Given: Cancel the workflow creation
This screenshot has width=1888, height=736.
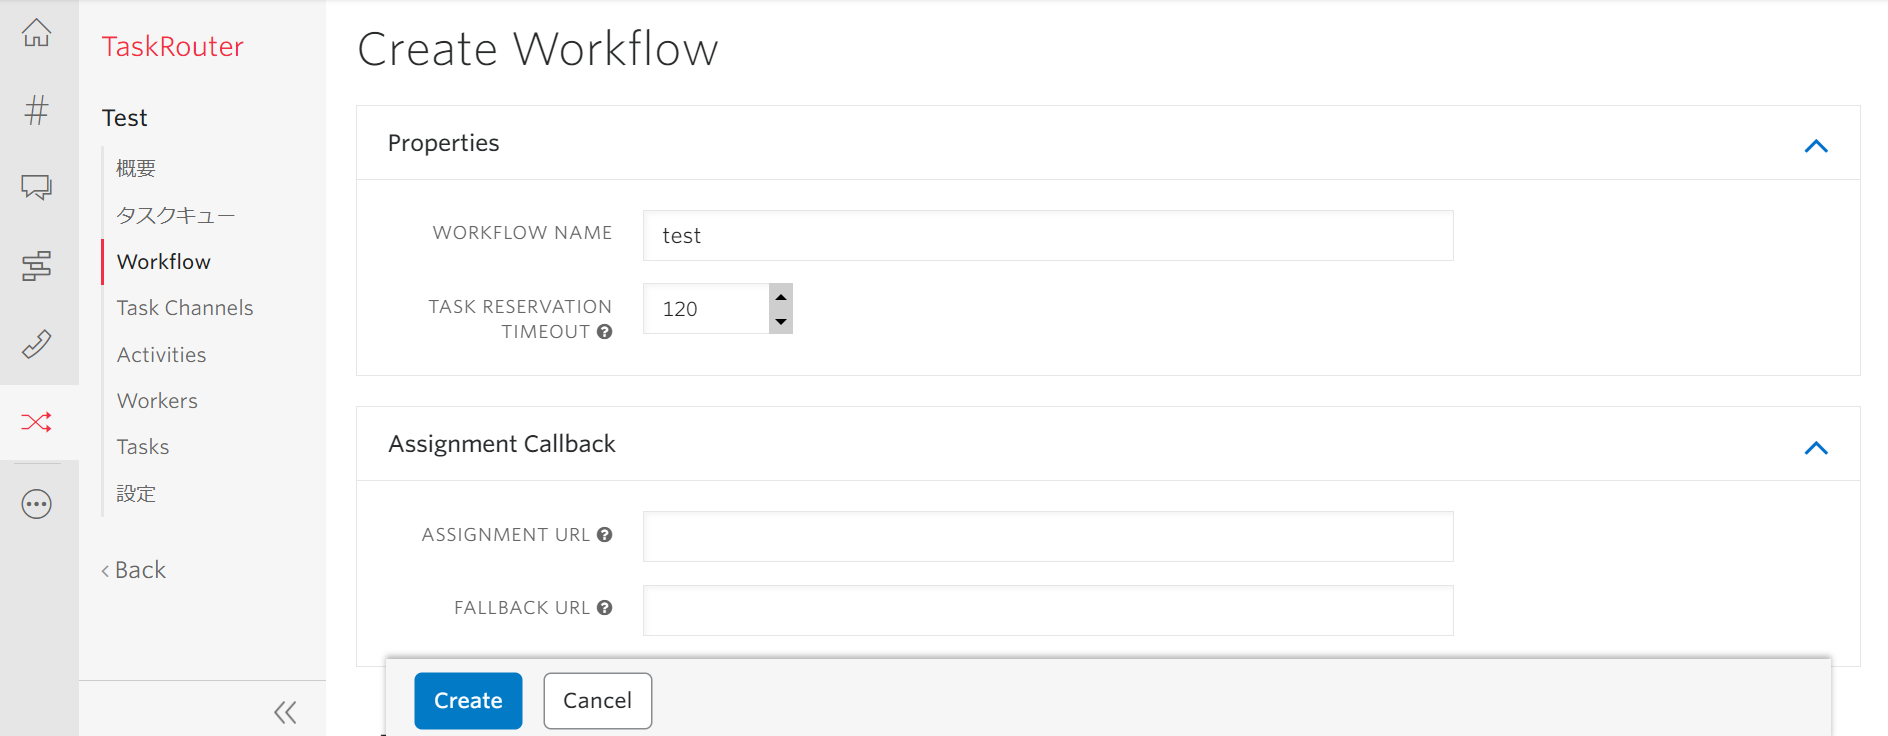Looking at the screenshot, I should click(x=598, y=701).
